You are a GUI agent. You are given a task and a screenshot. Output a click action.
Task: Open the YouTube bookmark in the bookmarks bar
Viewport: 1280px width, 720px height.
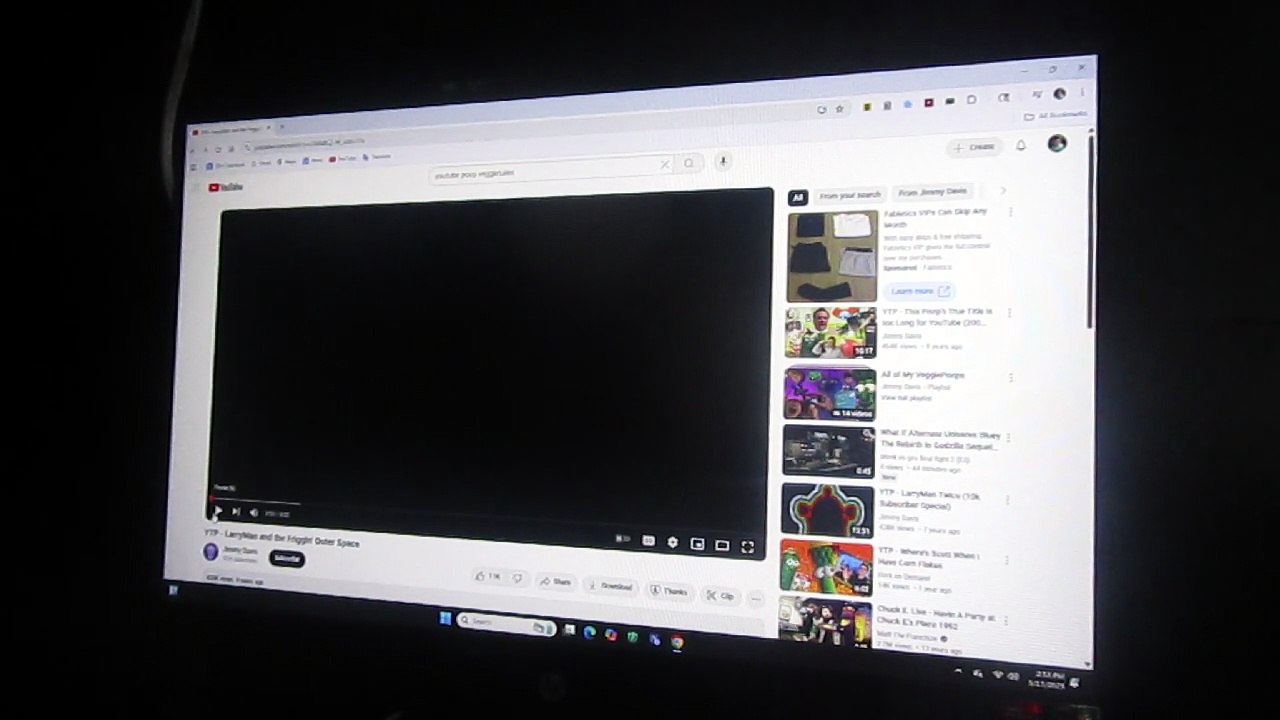(x=343, y=159)
